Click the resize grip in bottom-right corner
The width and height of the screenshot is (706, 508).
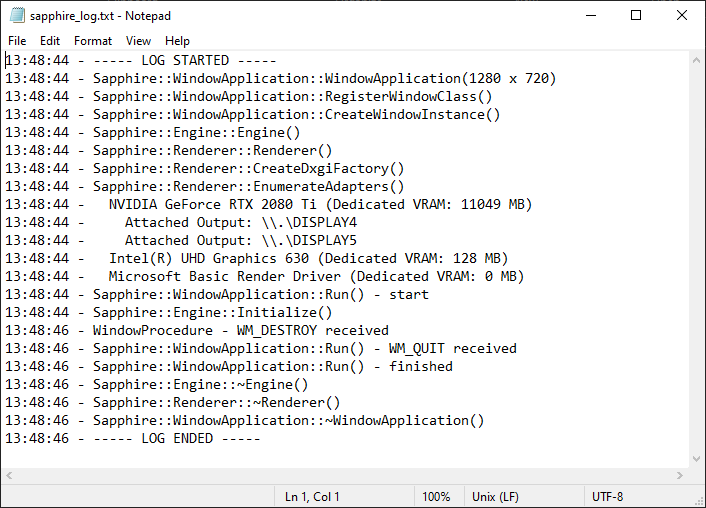698,500
